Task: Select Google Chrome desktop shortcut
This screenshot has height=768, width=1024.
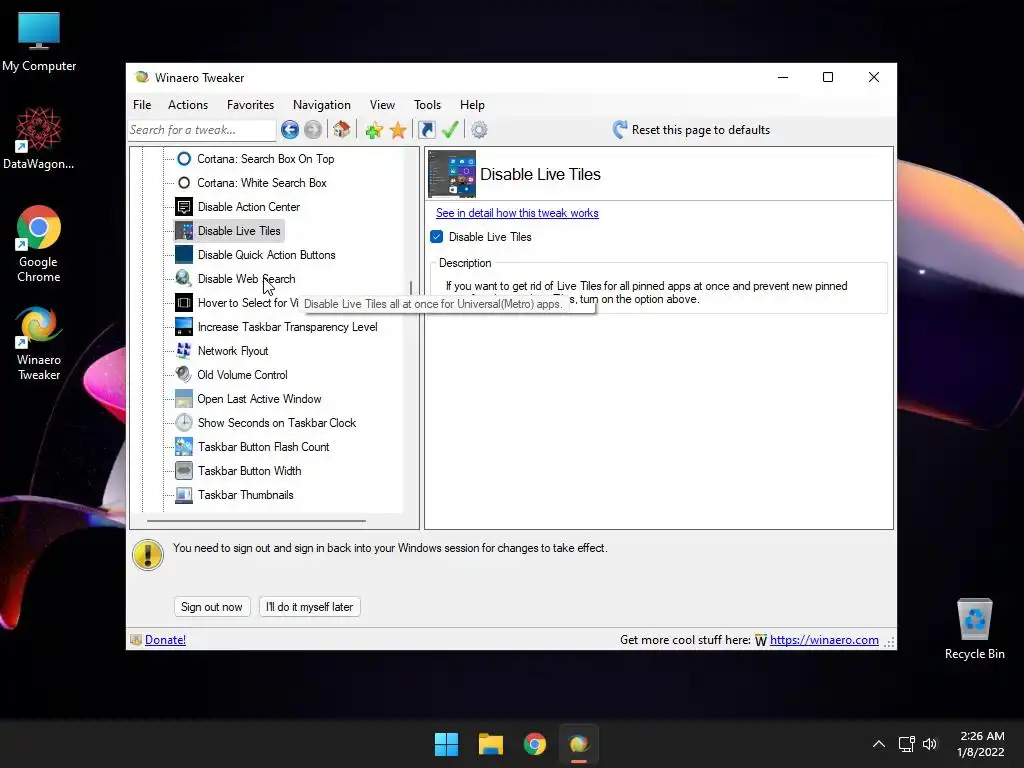Action: 39,244
